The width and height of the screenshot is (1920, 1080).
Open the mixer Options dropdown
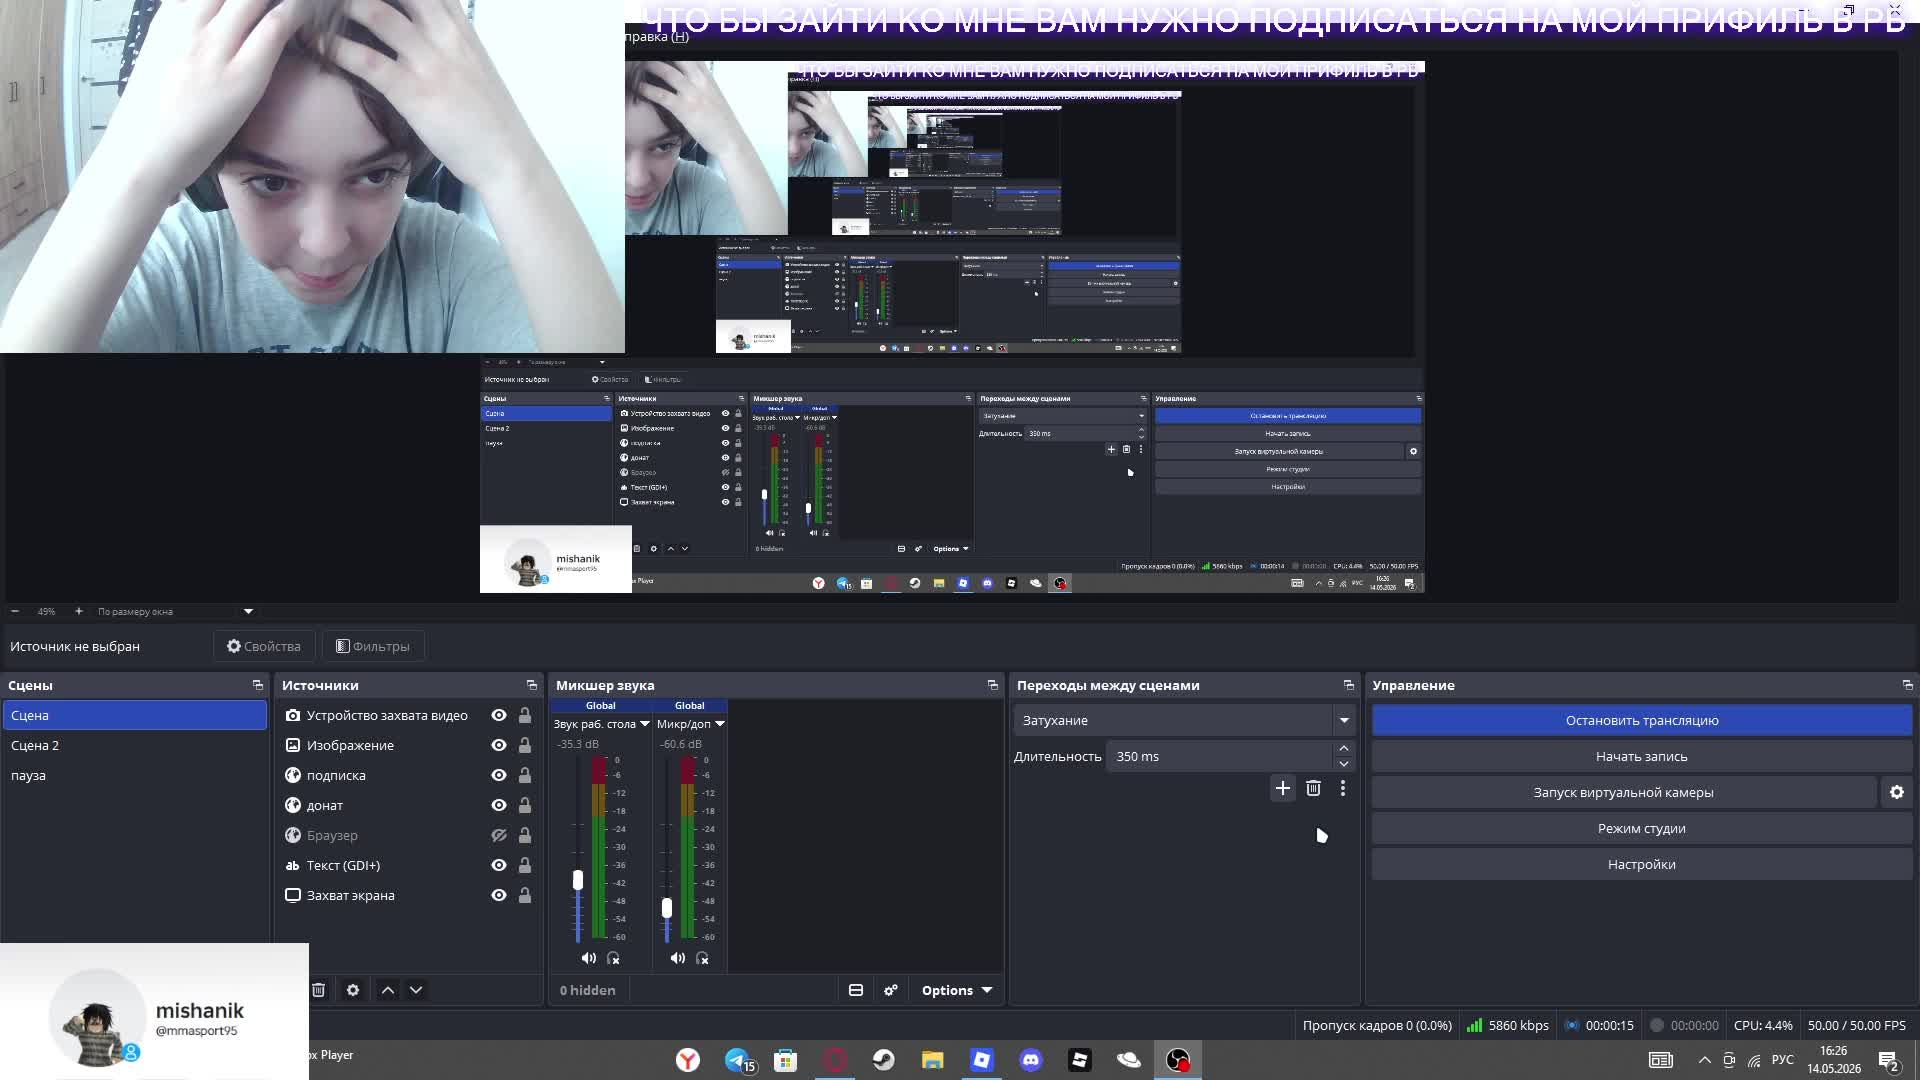[956, 990]
